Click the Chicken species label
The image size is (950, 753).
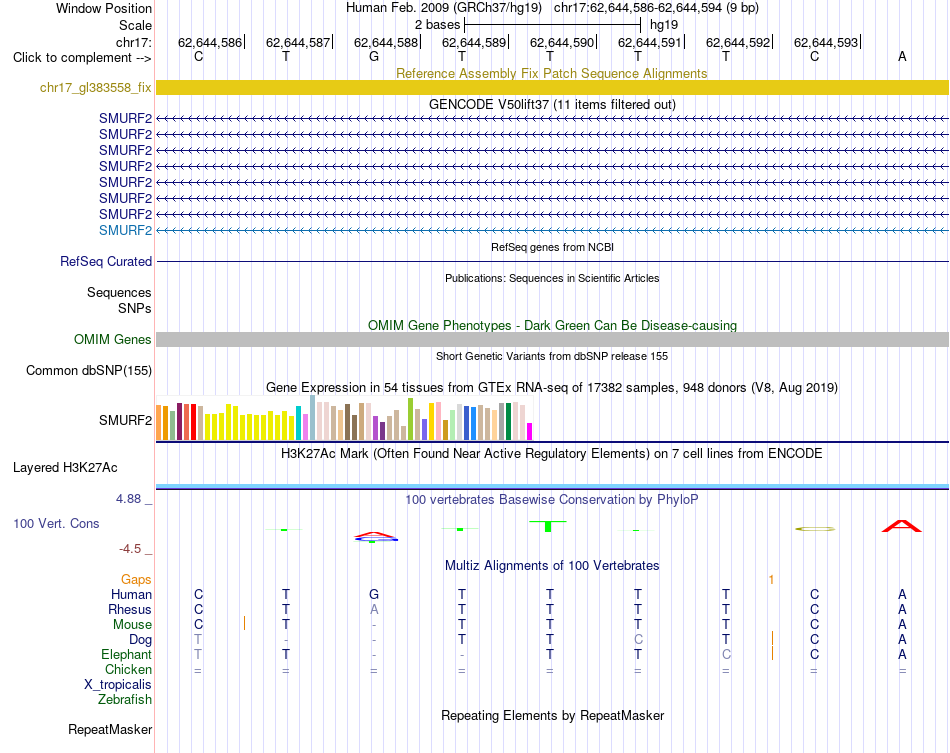128,669
